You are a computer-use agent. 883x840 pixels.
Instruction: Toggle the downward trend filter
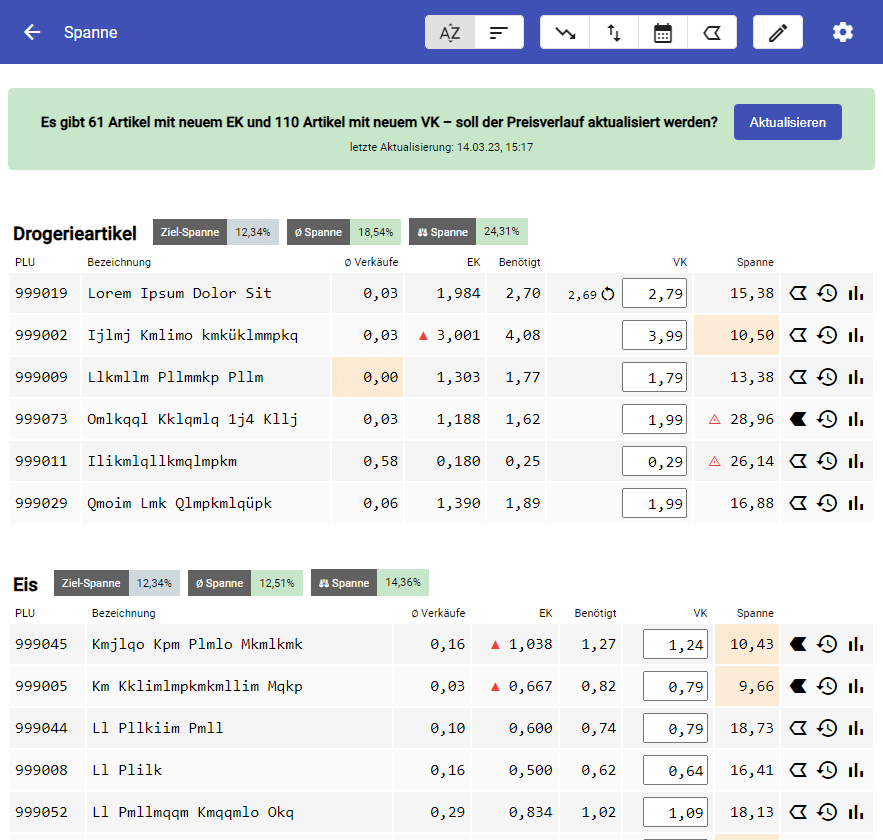pos(565,33)
